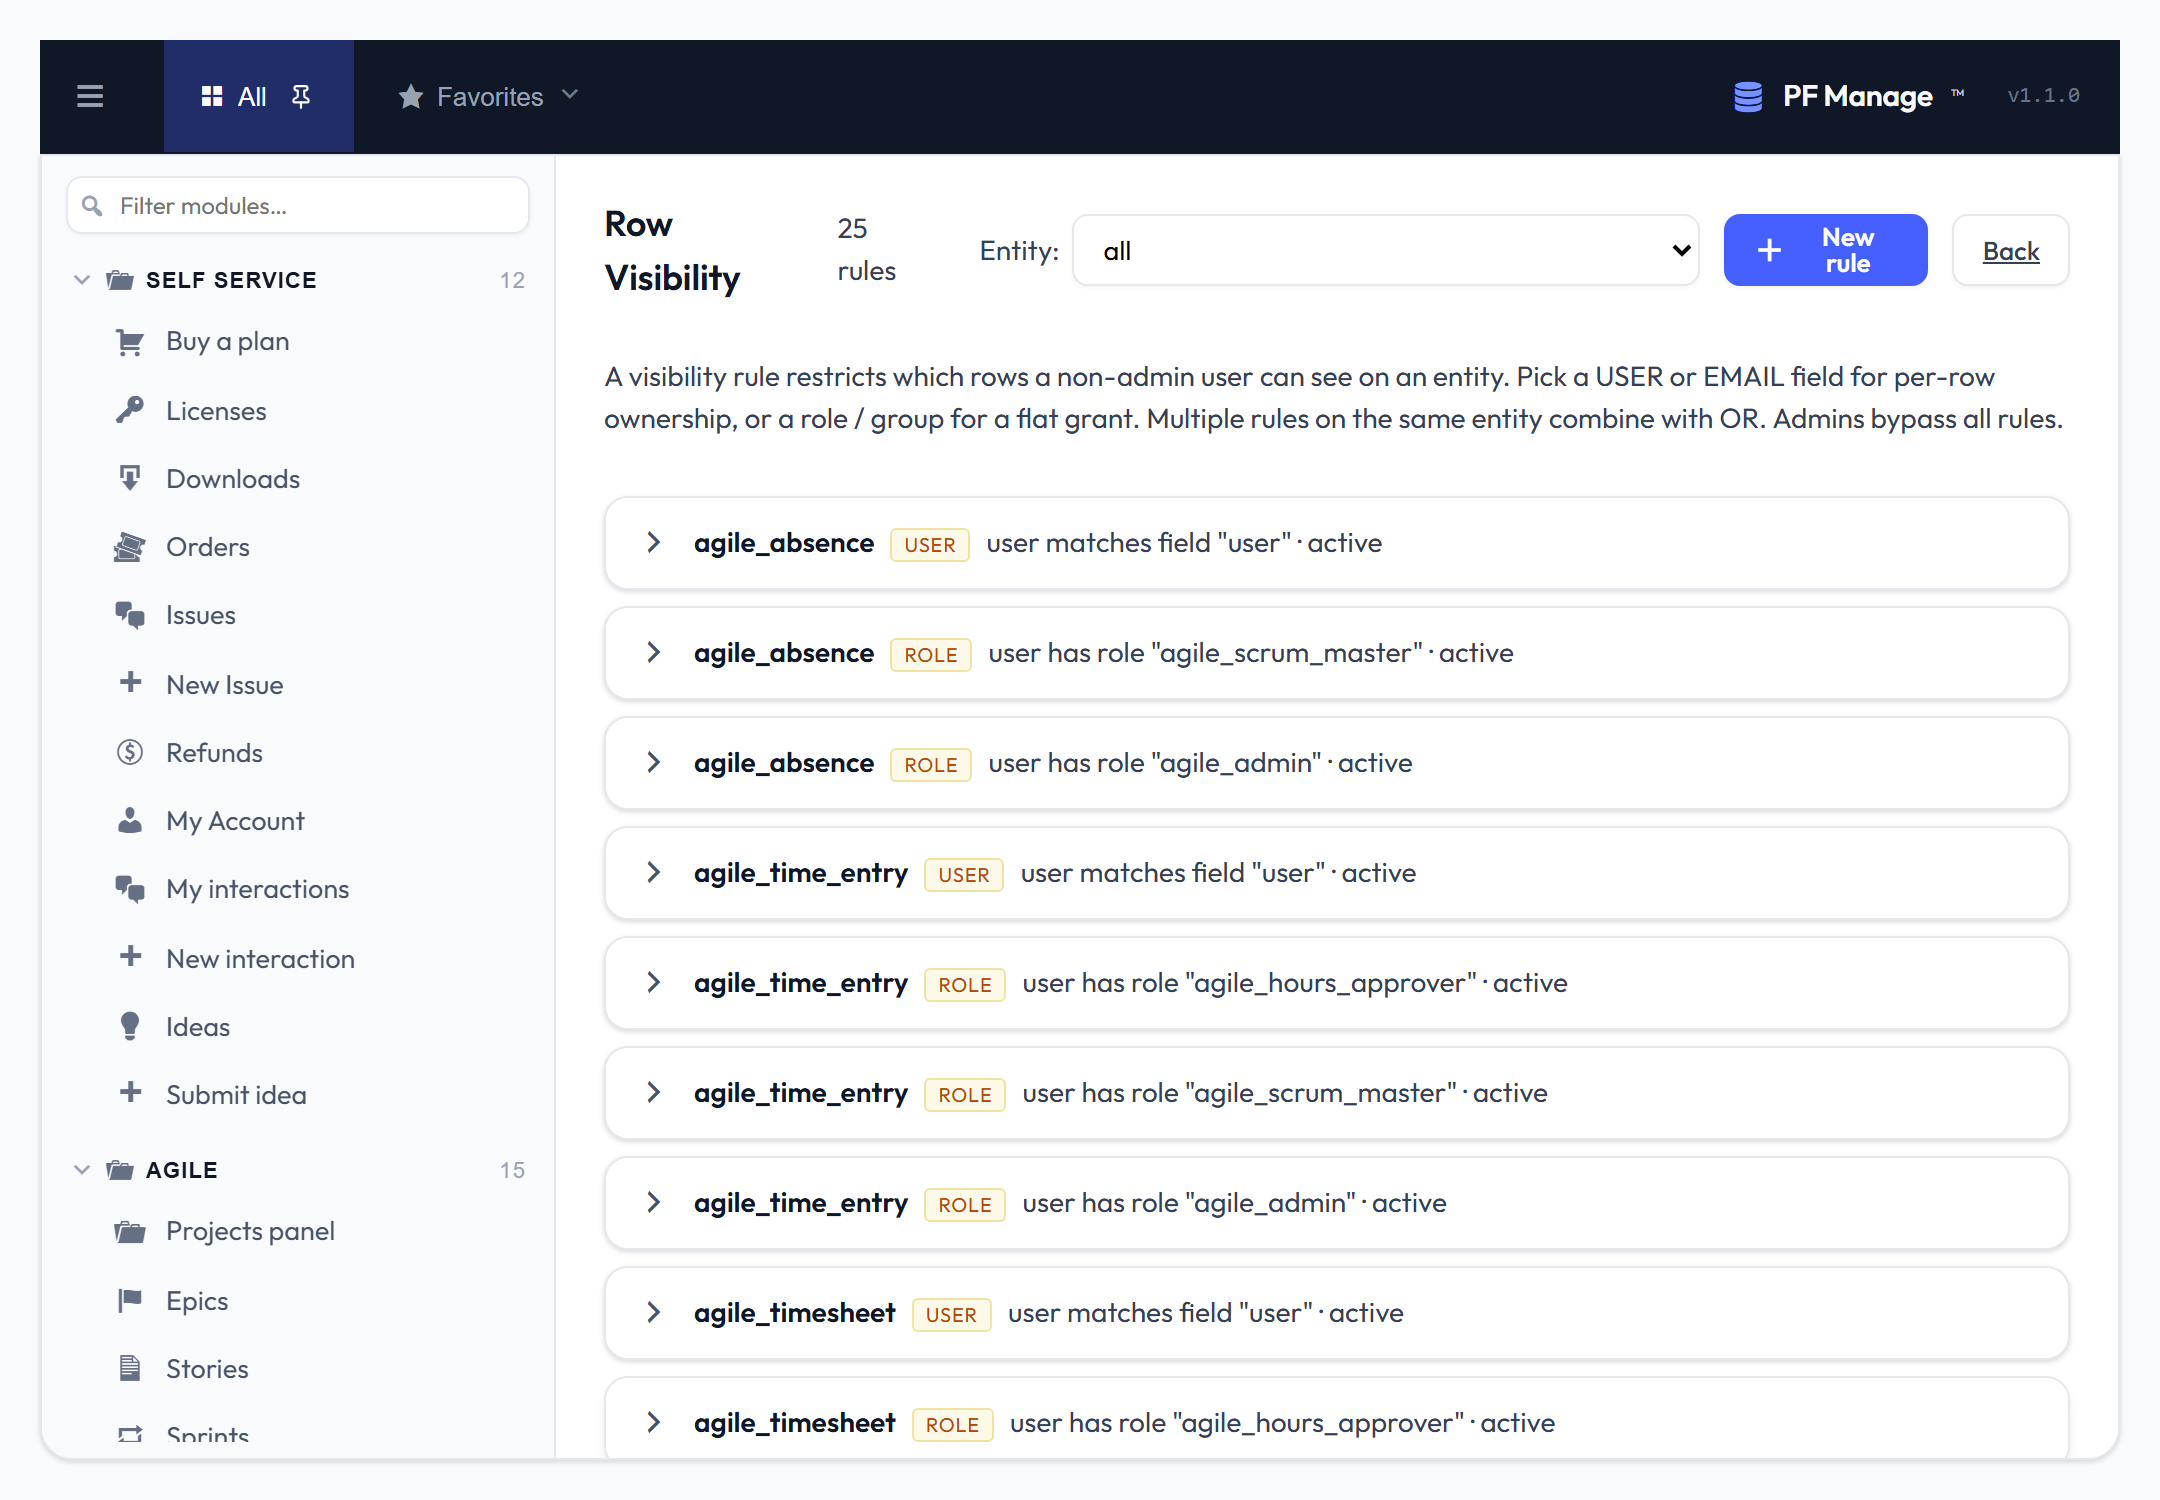
Task: Open the Entity dropdown showing all
Action: coord(1386,250)
